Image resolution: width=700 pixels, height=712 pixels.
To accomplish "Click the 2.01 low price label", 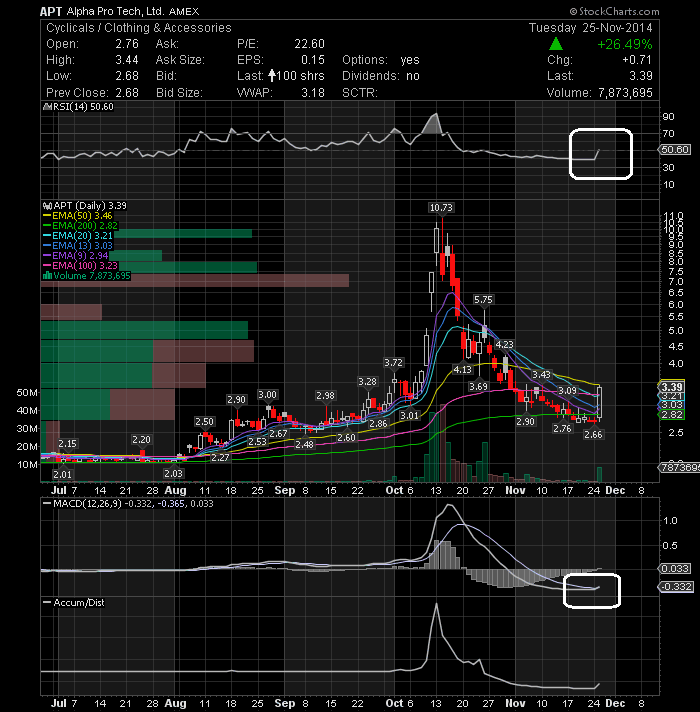I will pyautogui.click(x=62, y=475).
